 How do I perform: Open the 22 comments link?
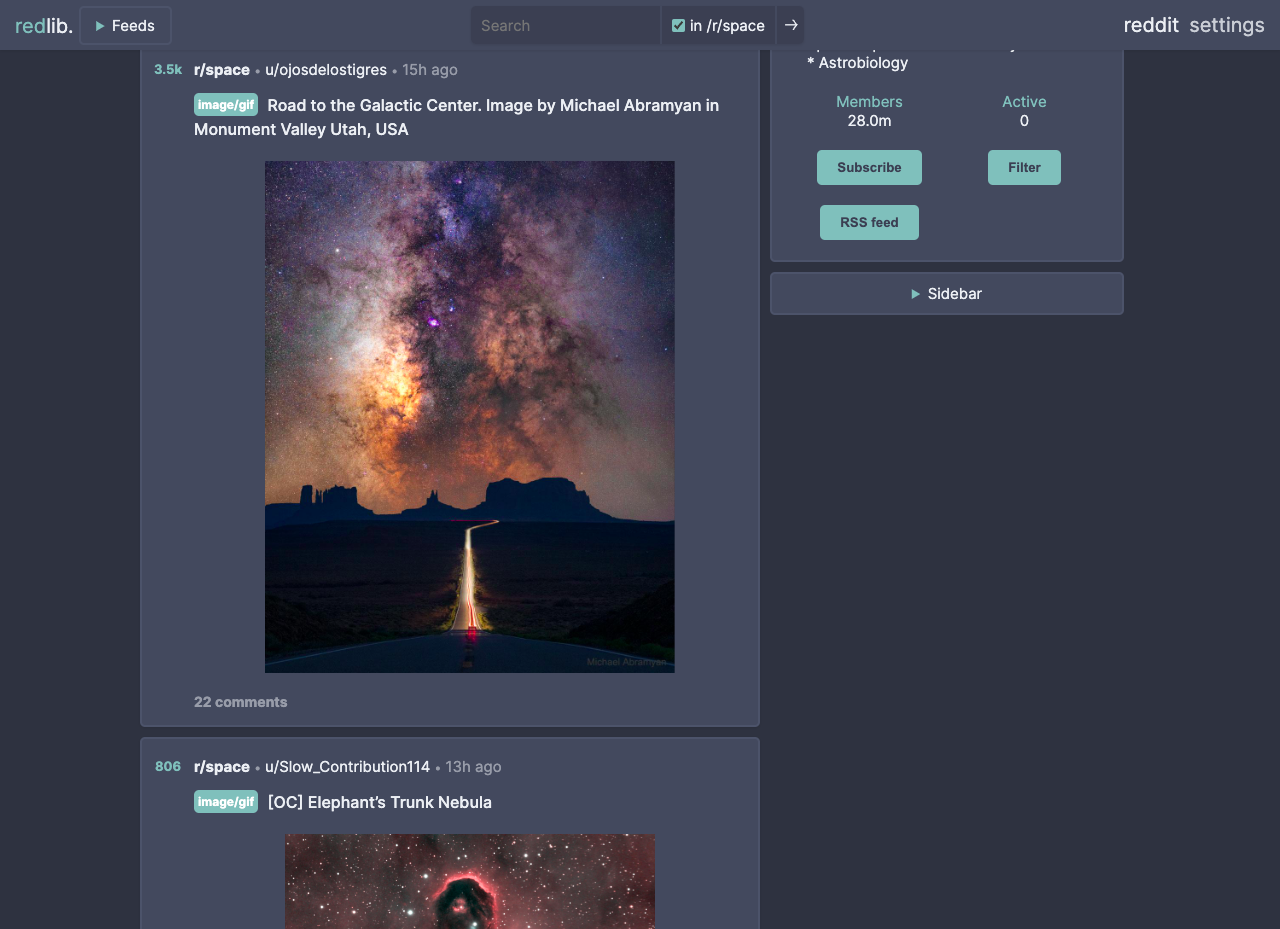pos(241,702)
